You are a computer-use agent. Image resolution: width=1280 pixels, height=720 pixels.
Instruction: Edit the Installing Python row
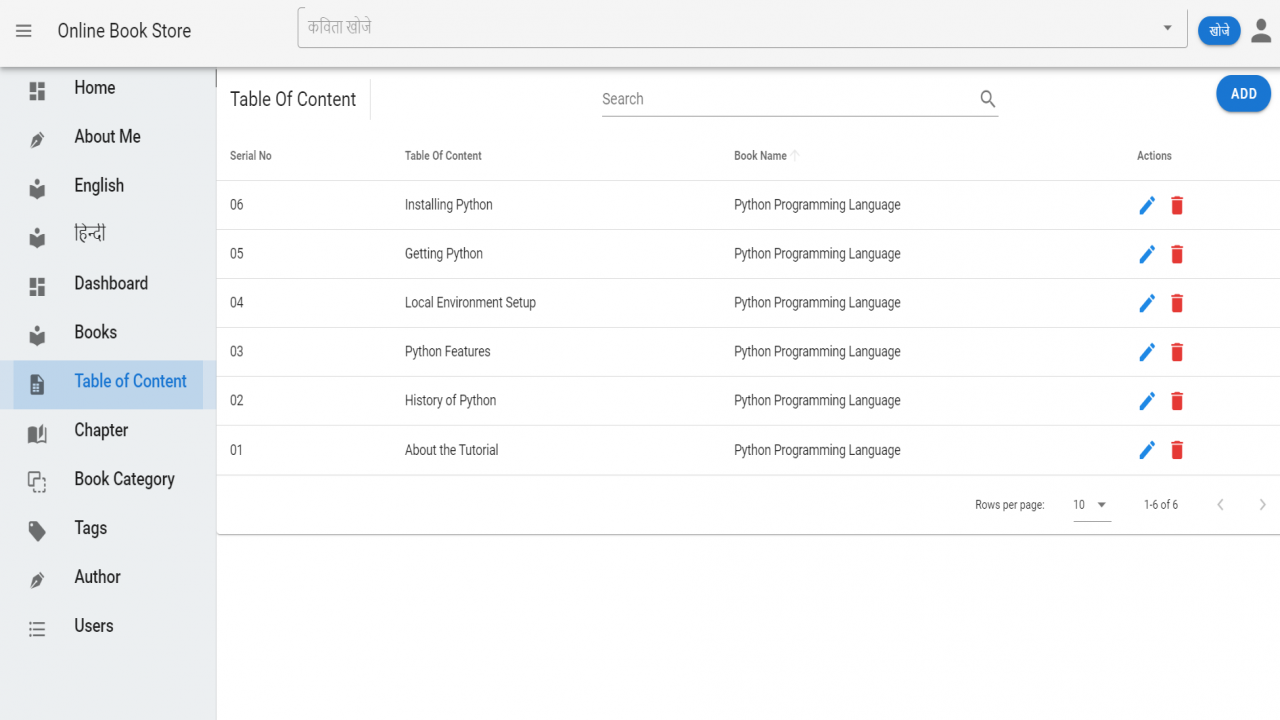pos(1147,205)
